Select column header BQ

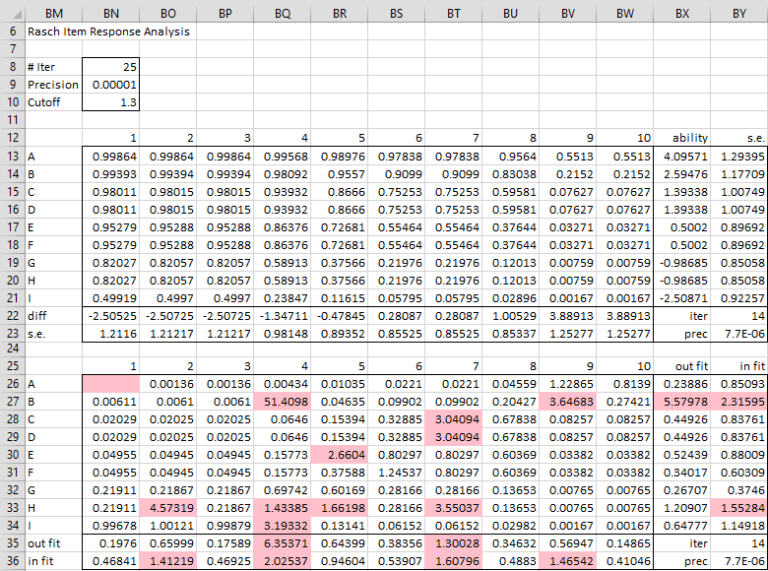pos(282,13)
